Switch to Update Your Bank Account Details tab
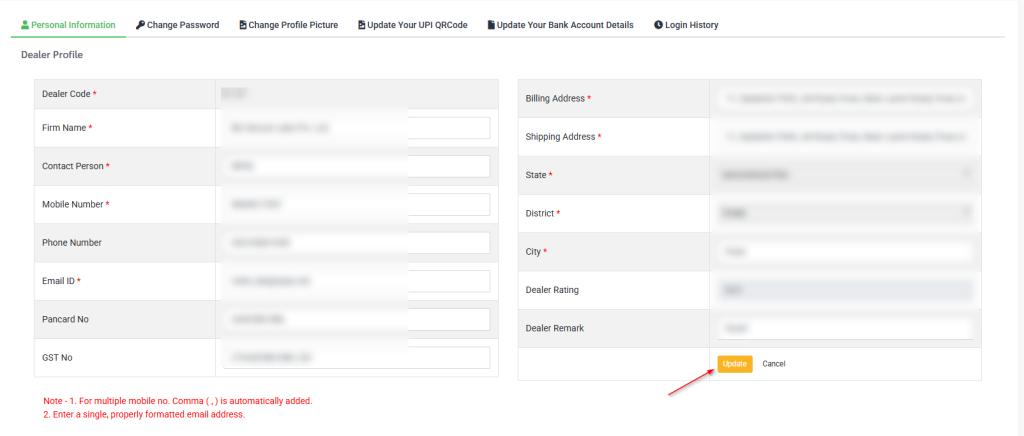 tap(564, 25)
